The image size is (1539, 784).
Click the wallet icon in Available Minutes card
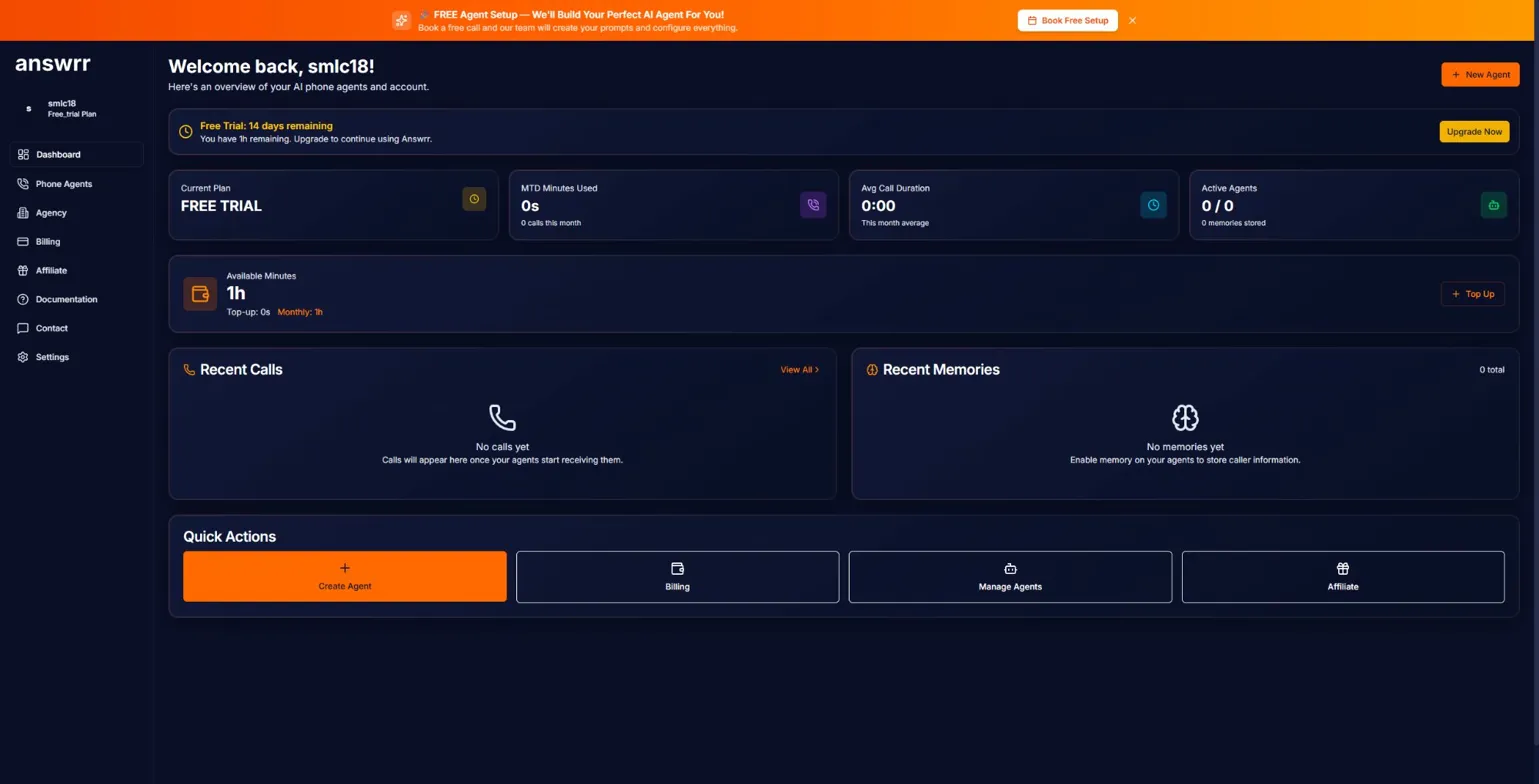199,293
